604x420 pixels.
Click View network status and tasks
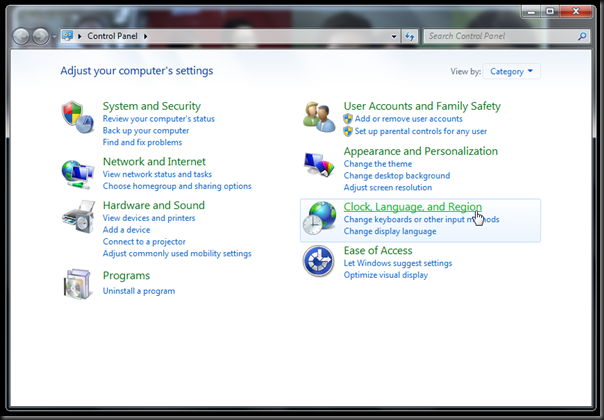(x=157, y=174)
